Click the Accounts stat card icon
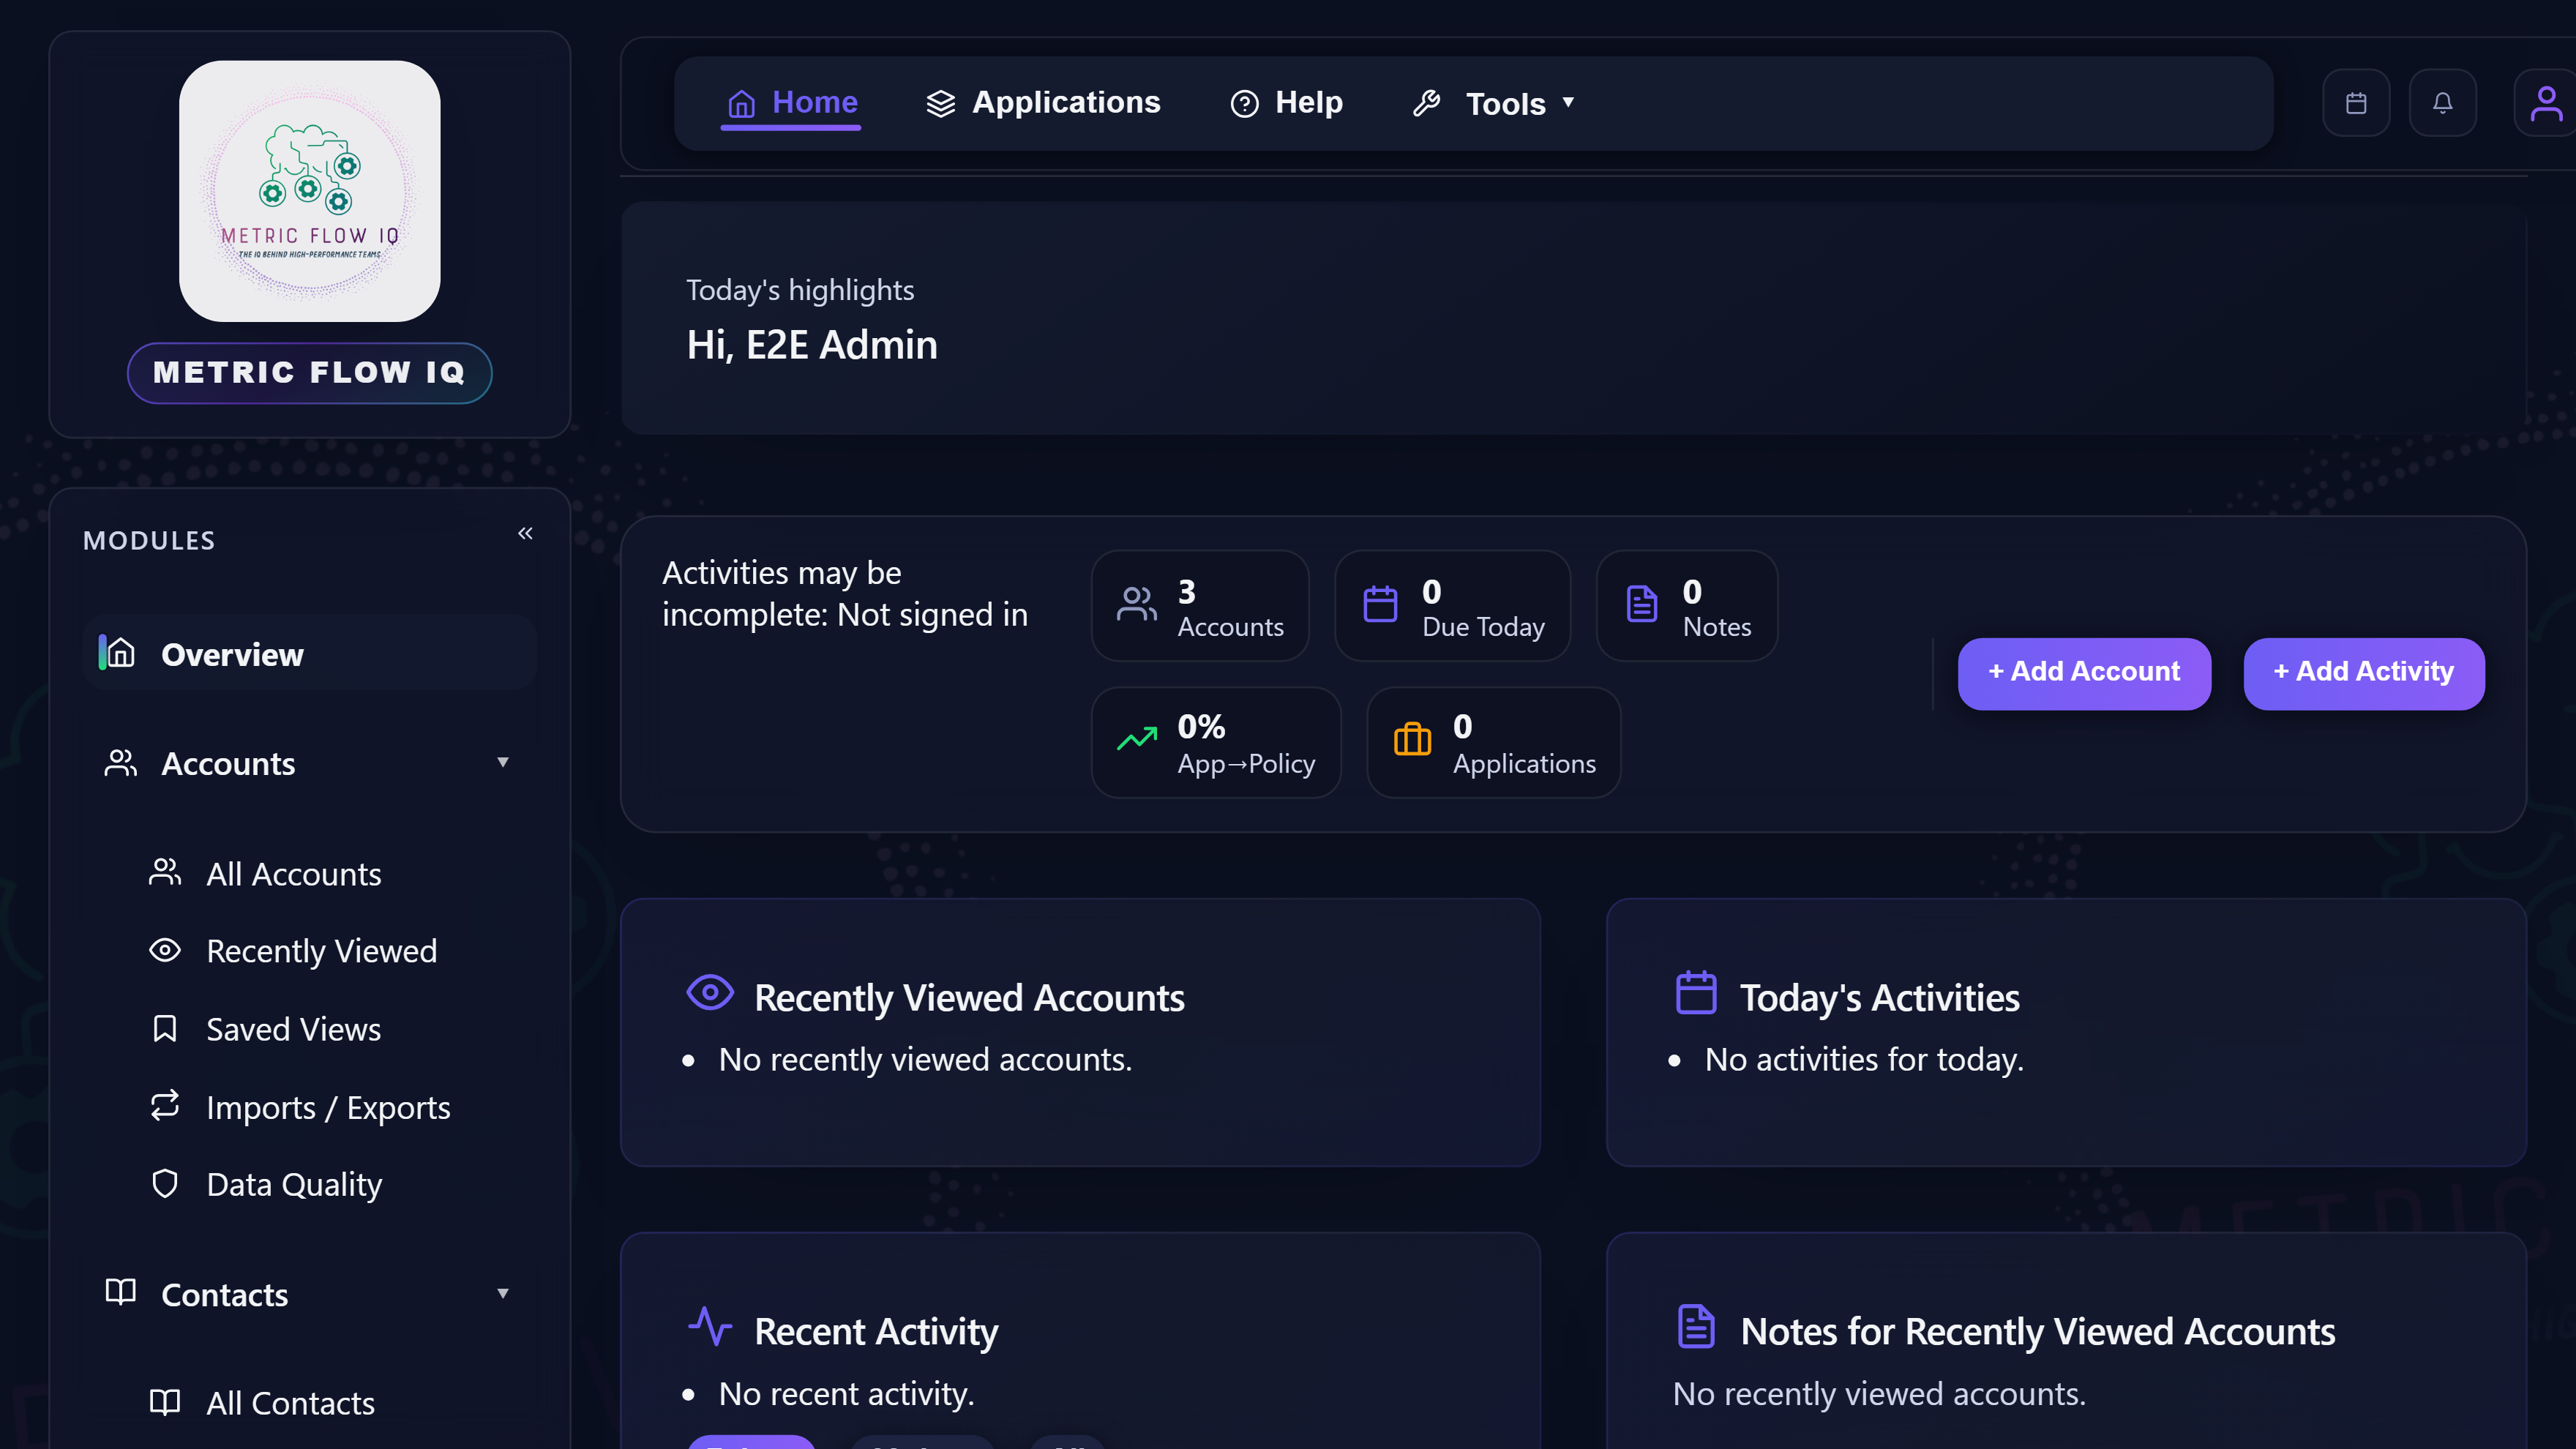Screen dimensions: 2576x1449 click(1136, 604)
